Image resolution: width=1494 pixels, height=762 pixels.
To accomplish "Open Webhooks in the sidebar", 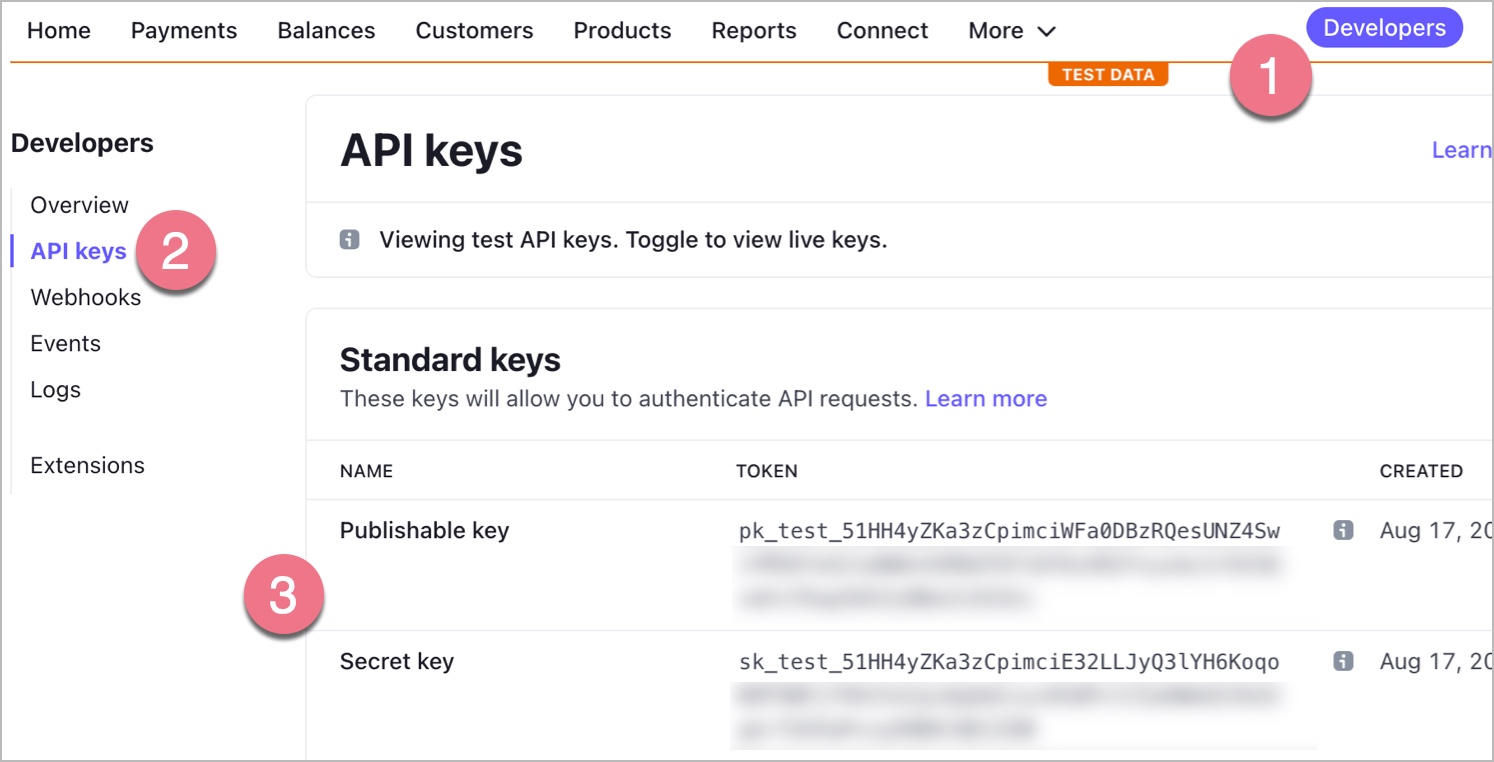I will [85, 297].
